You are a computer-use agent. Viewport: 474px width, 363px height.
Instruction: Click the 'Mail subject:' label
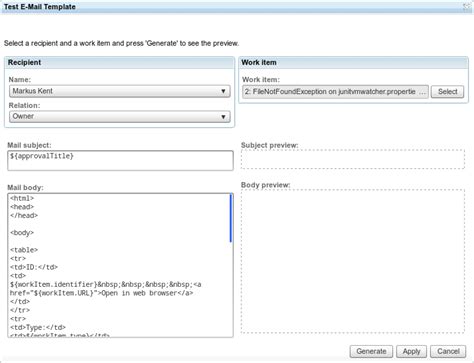click(30, 145)
